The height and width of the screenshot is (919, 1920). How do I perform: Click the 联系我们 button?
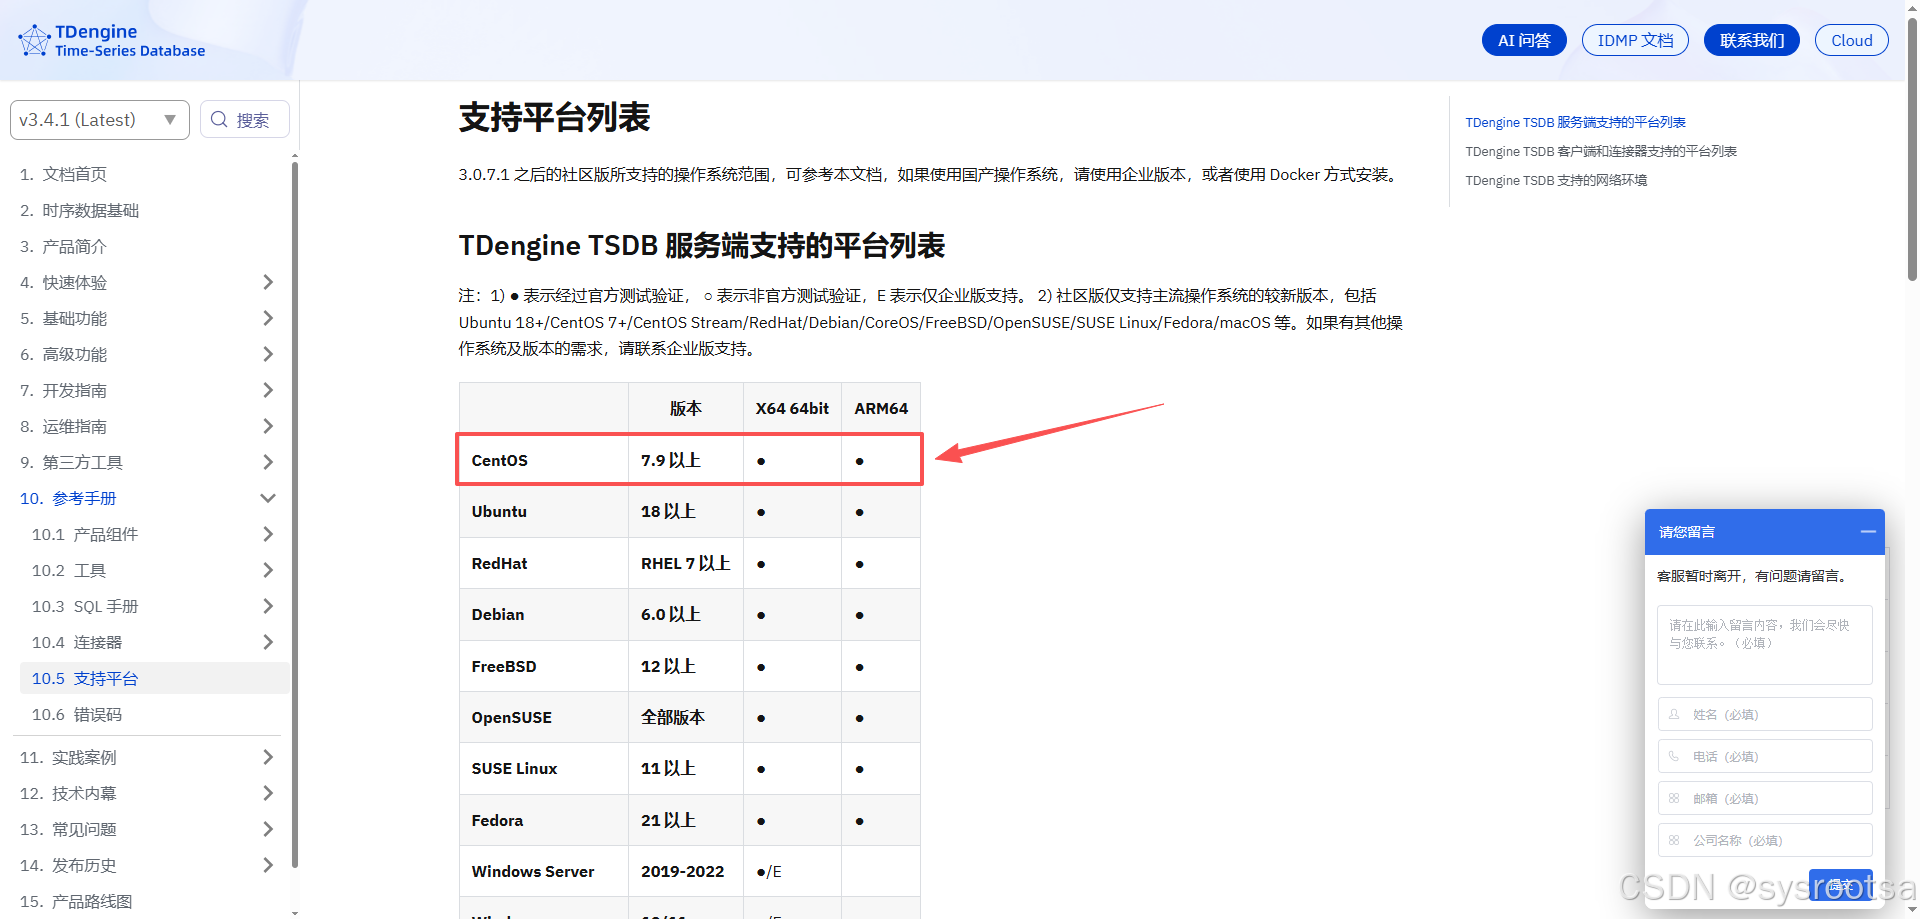tap(1752, 40)
